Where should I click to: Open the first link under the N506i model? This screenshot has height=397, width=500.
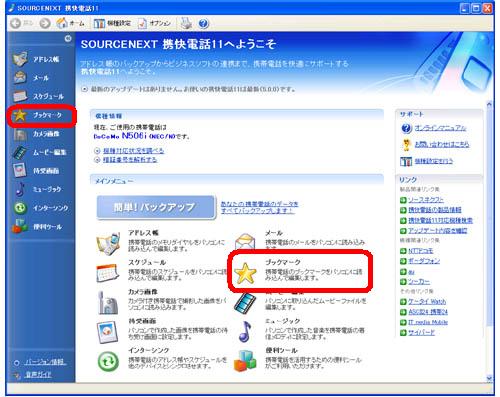pos(133,151)
